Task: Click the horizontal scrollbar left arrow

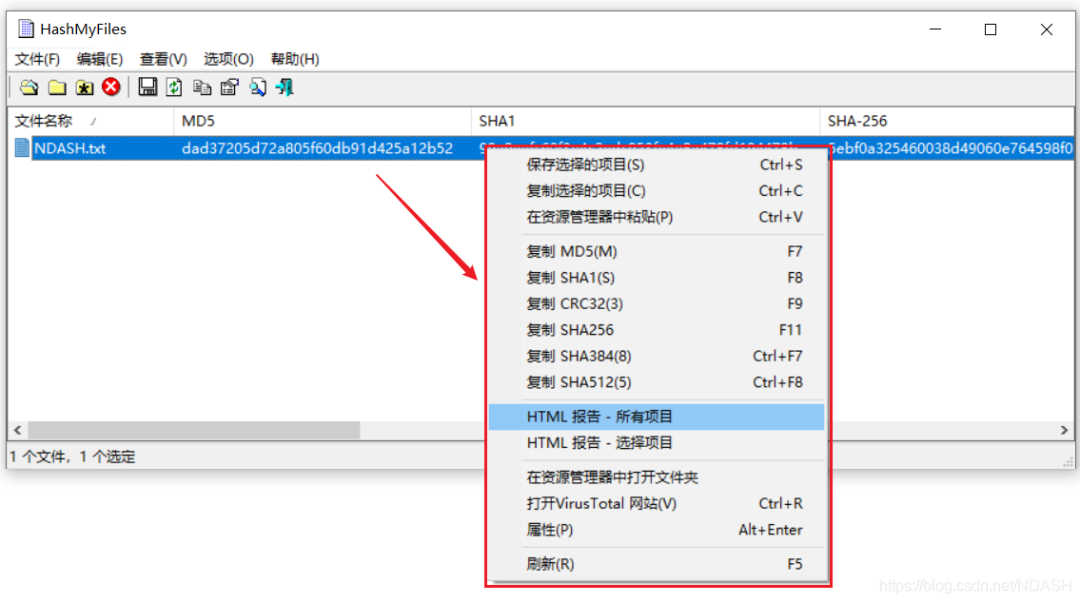Action: coord(18,430)
